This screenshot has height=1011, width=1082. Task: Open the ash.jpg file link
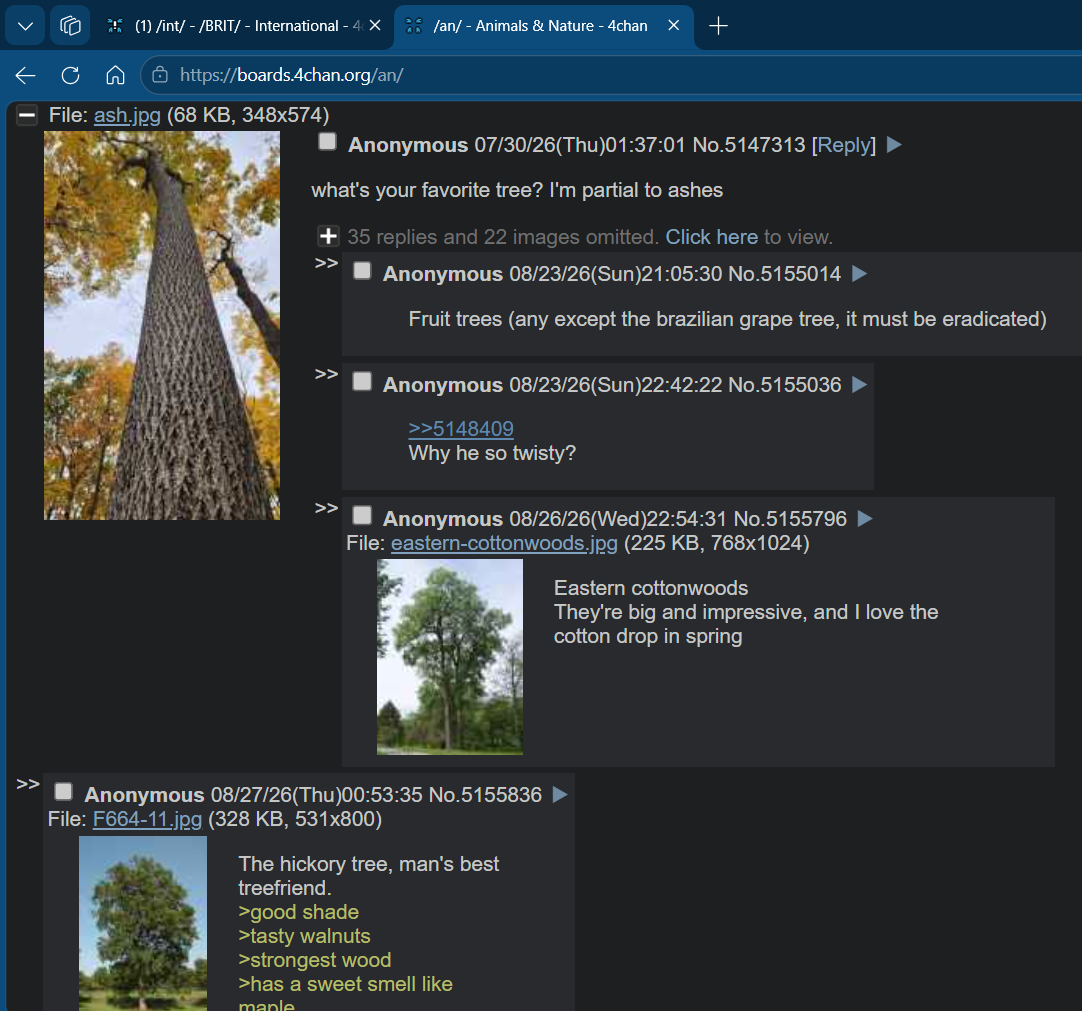127,115
